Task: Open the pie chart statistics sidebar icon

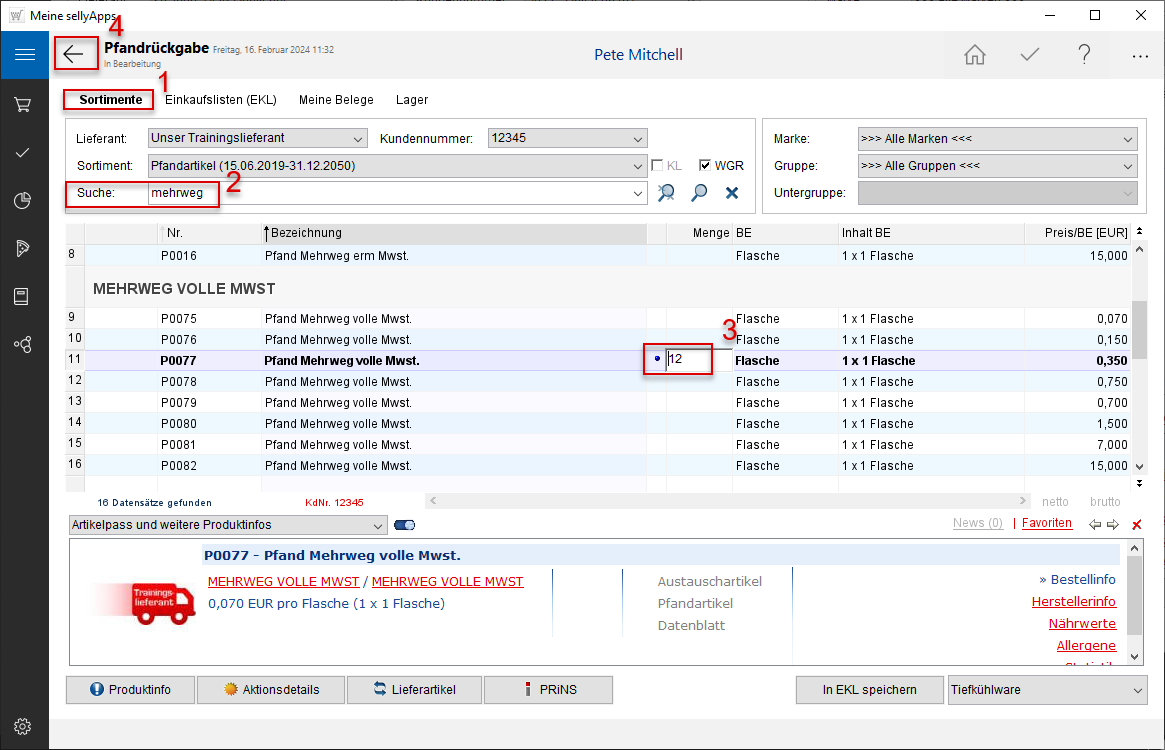Action: [24, 200]
